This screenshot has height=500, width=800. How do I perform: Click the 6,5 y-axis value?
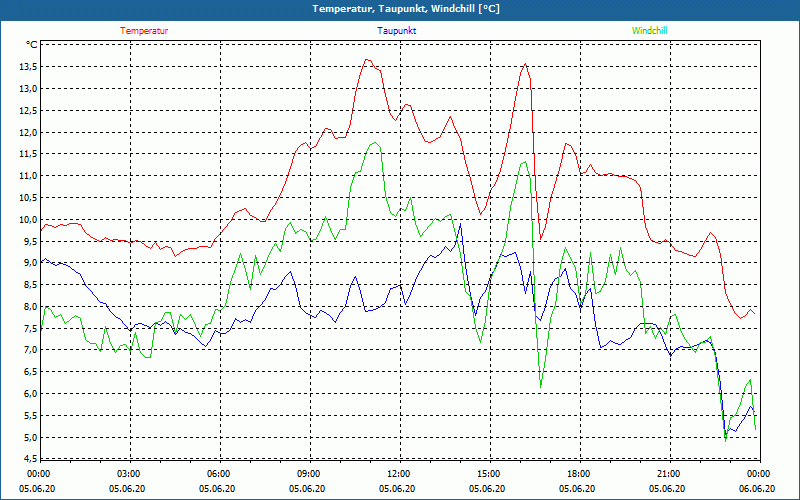click(x=30, y=372)
